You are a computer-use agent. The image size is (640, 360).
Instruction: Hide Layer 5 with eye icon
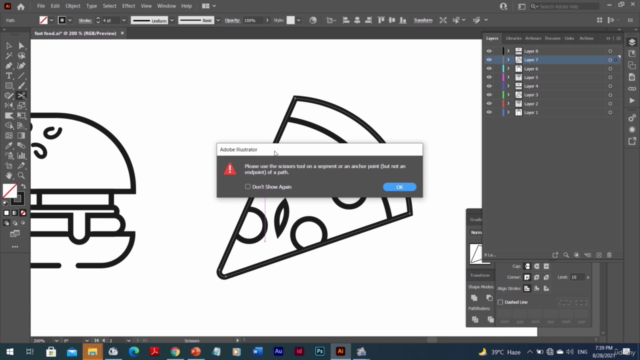489,77
